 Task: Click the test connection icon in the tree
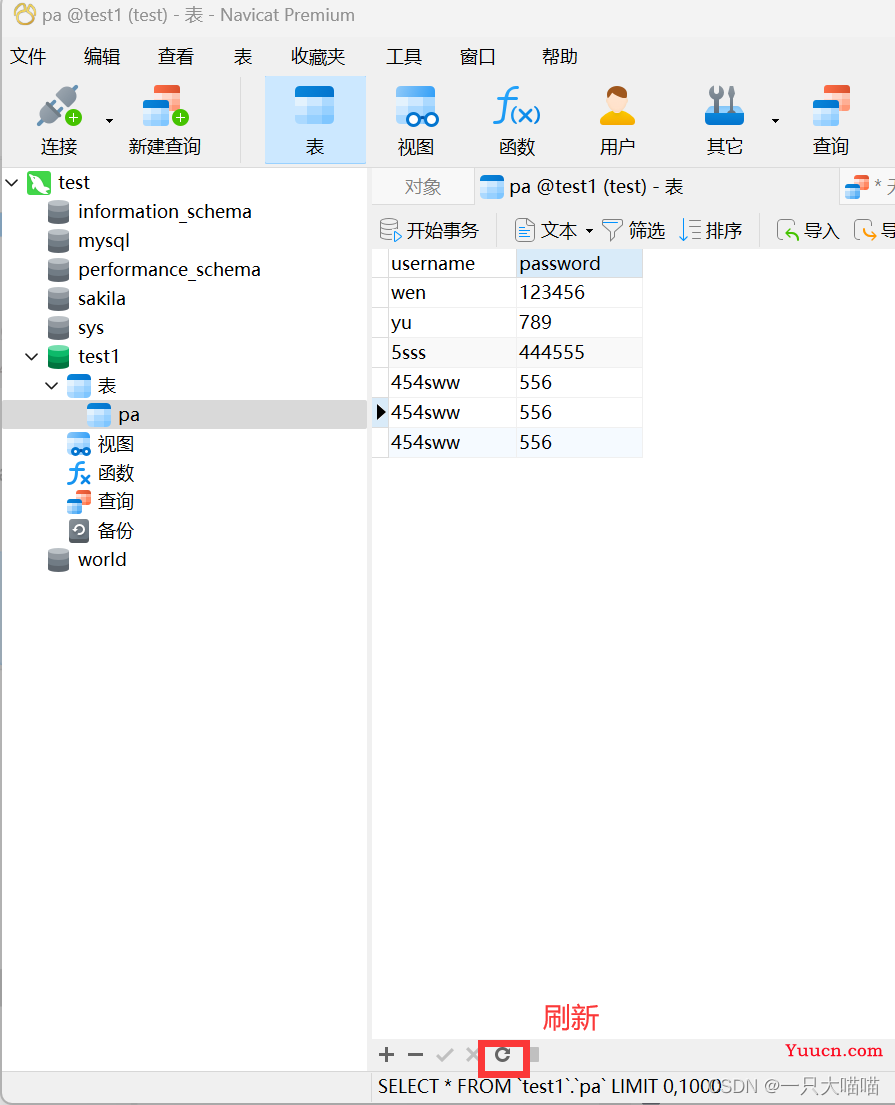click(x=39, y=183)
